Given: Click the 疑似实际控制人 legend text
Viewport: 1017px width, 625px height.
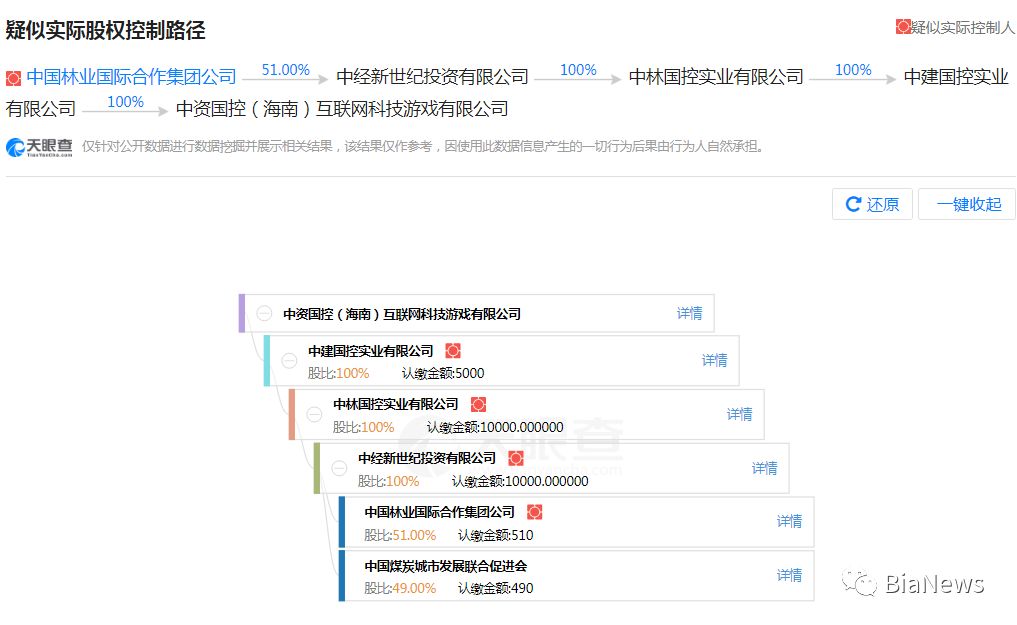Looking at the screenshot, I should (963, 27).
